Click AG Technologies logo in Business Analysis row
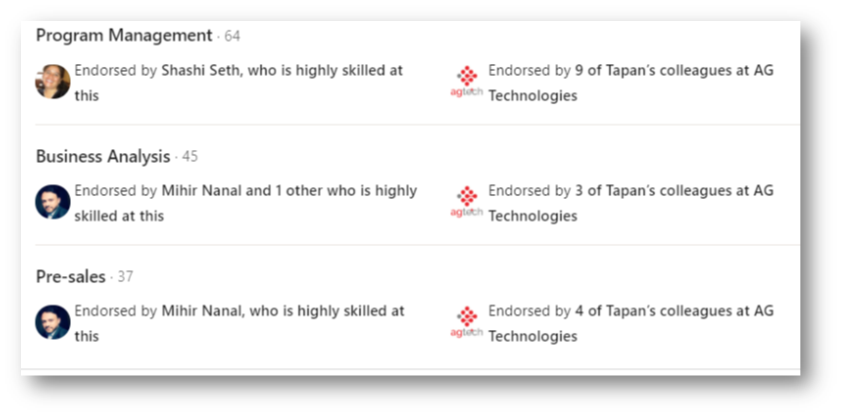Image resolution: width=843 pixels, height=418 pixels. pyautogui.click(x=466, y=202)
